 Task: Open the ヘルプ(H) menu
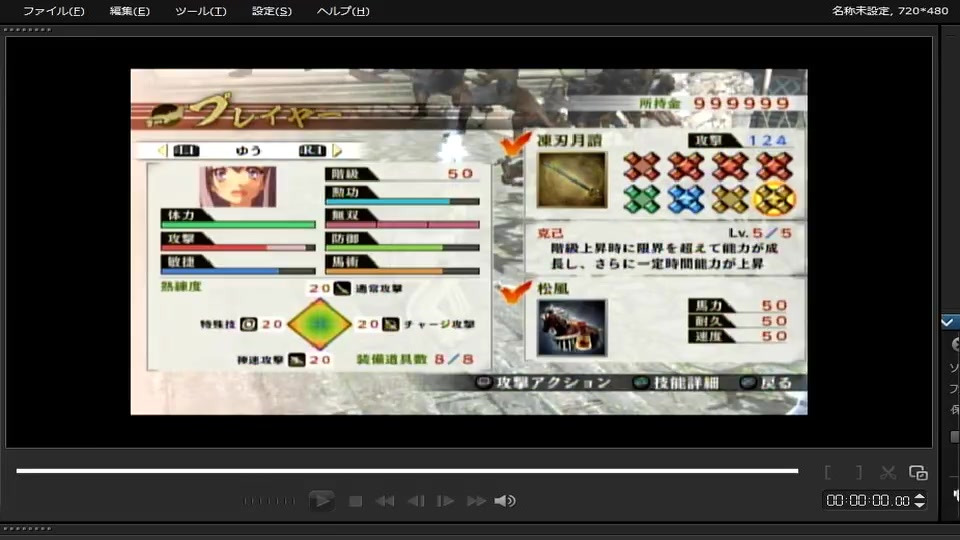343,11
